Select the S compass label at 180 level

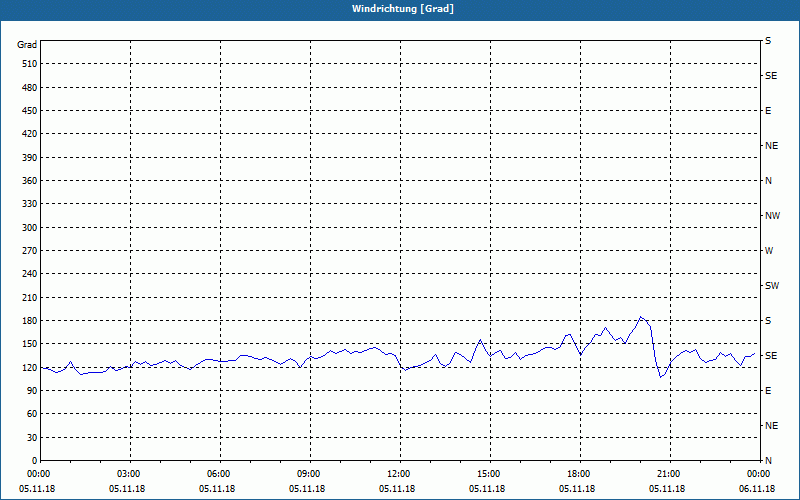coord(768,321)
